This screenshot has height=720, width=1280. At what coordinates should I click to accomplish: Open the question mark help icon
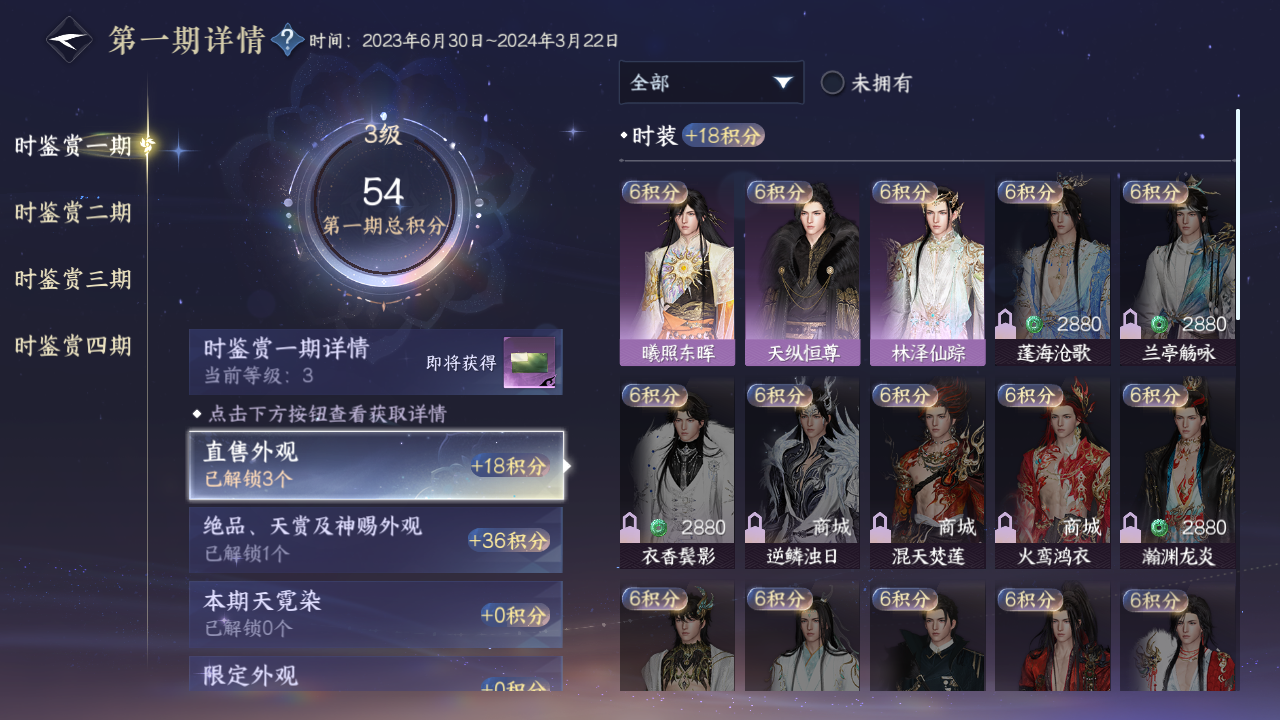tap(288, 40)
